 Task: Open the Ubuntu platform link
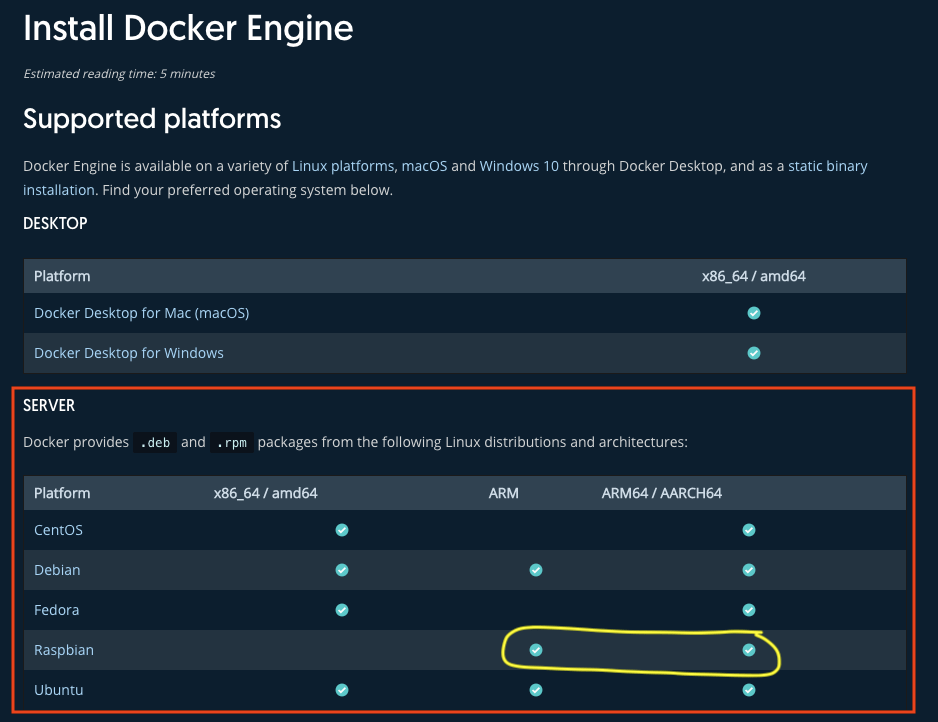click(x=58, y=690)
